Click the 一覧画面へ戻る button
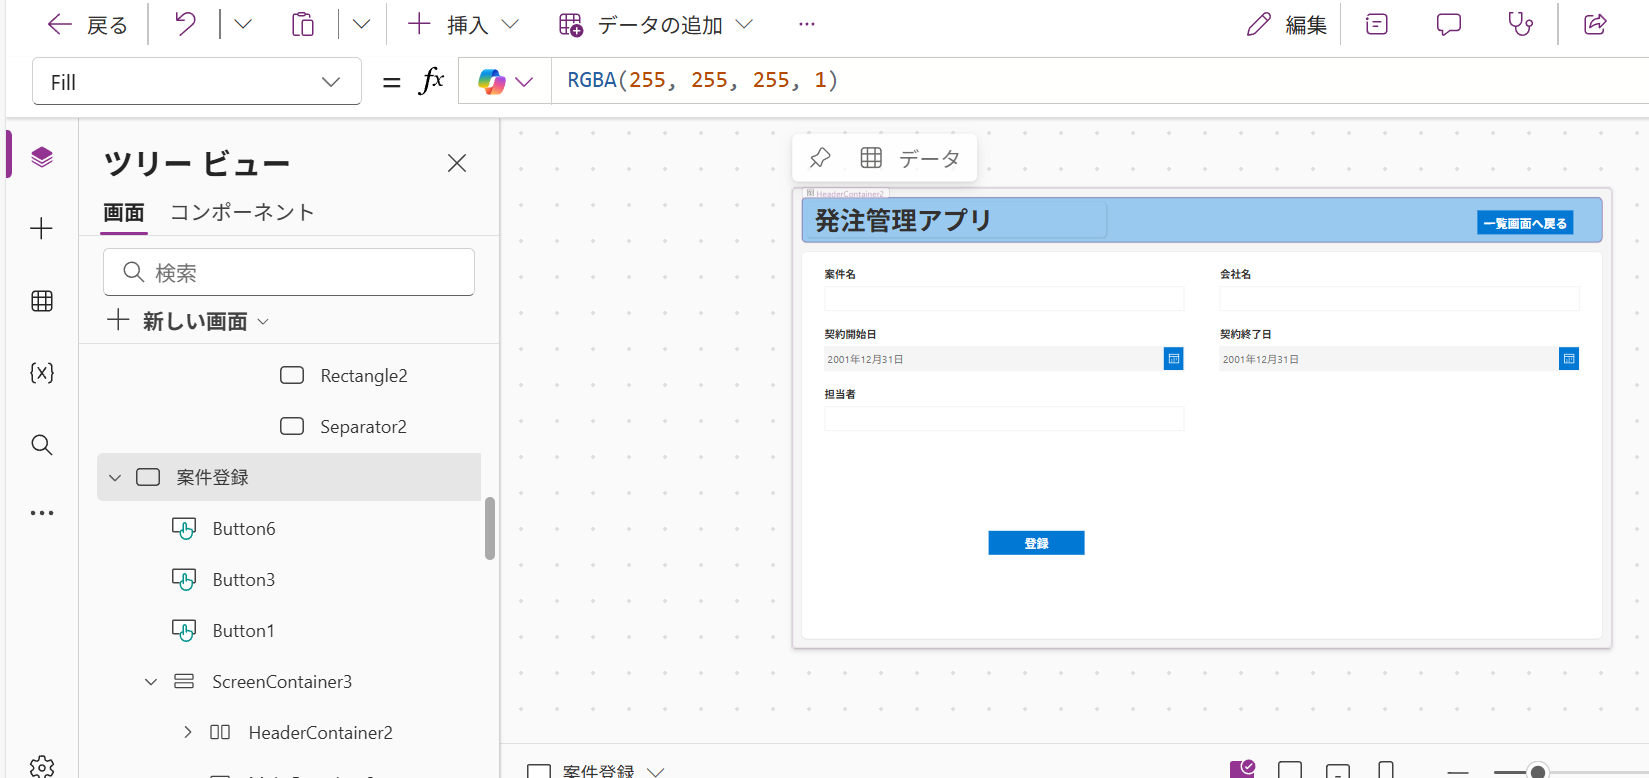This screenshot has width=1649, height=778. [1525, 223]
